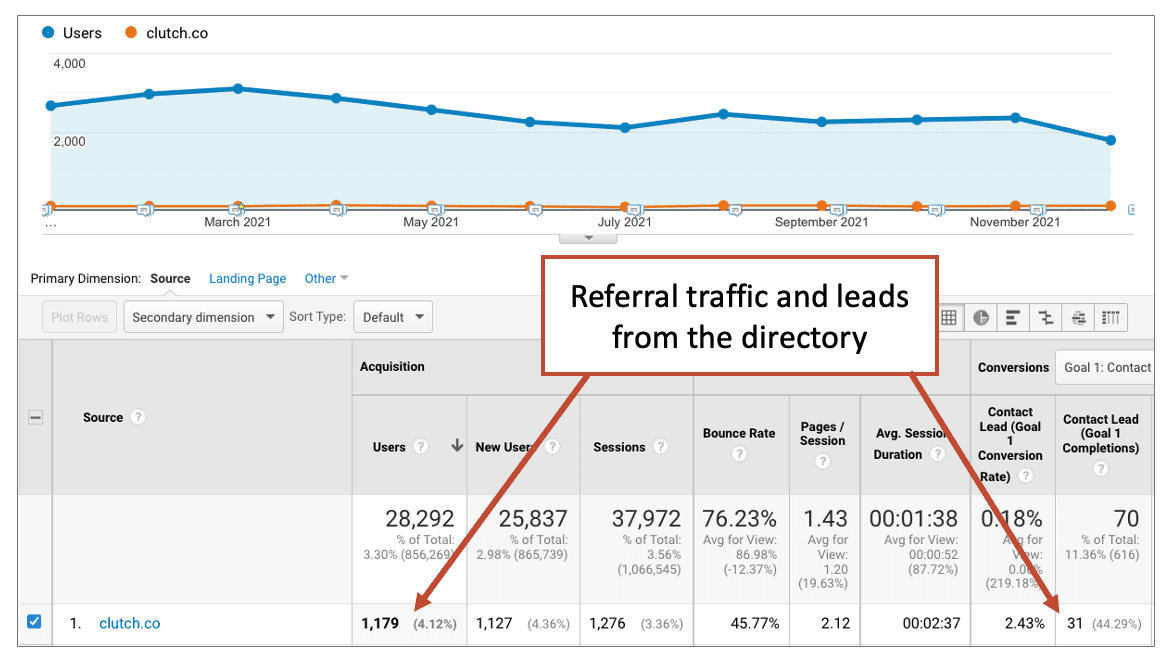
Task: Open the help icon next to Source
Action: click(x=137, y=417)
